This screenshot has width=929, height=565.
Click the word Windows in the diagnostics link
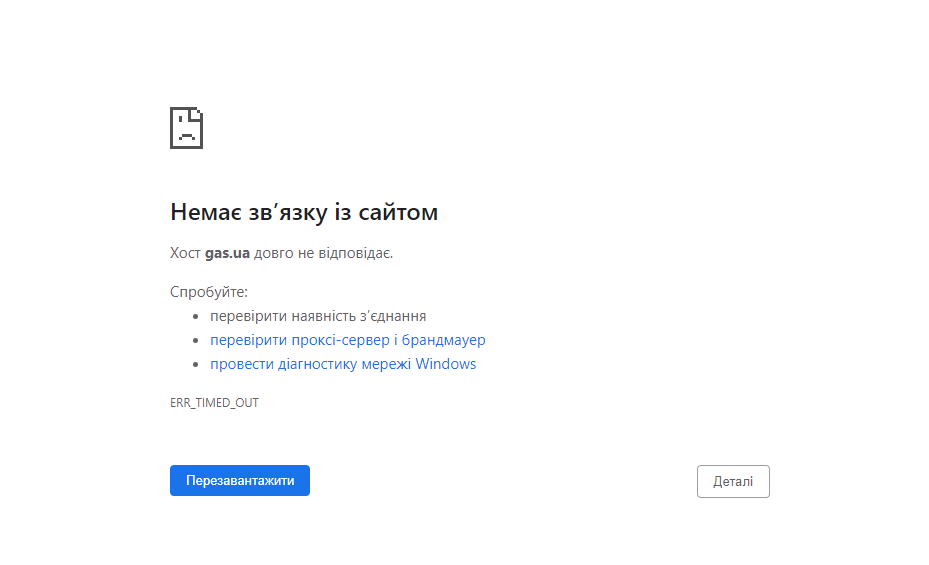(446, 364)
